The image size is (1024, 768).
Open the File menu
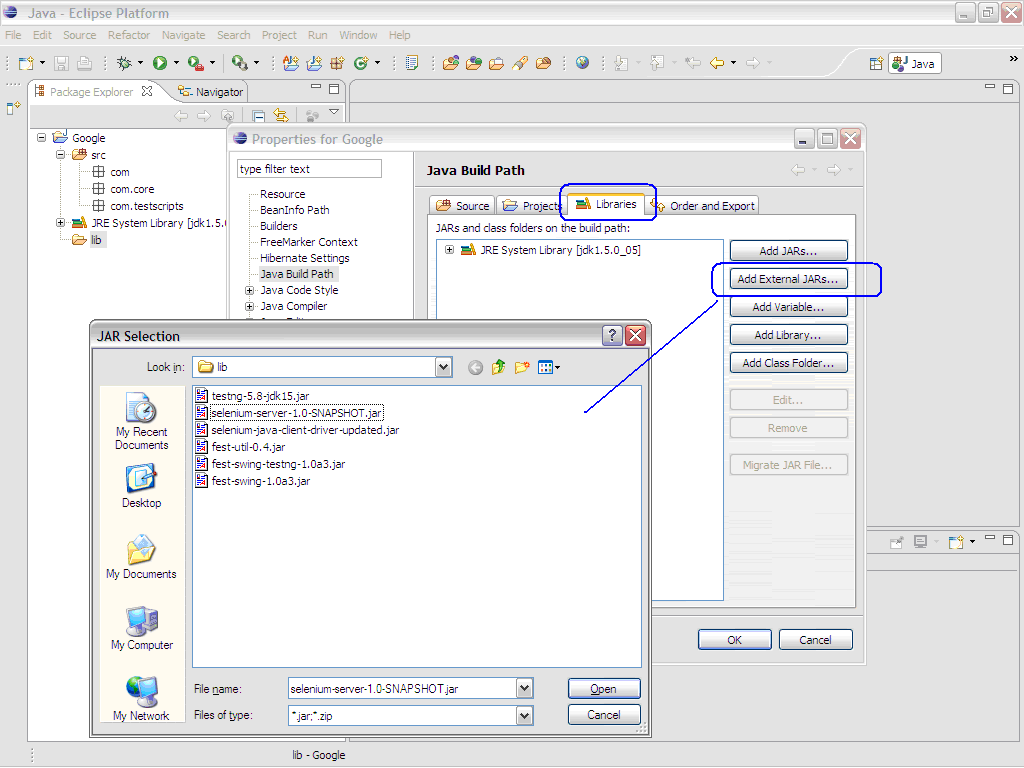pos(13,35)
